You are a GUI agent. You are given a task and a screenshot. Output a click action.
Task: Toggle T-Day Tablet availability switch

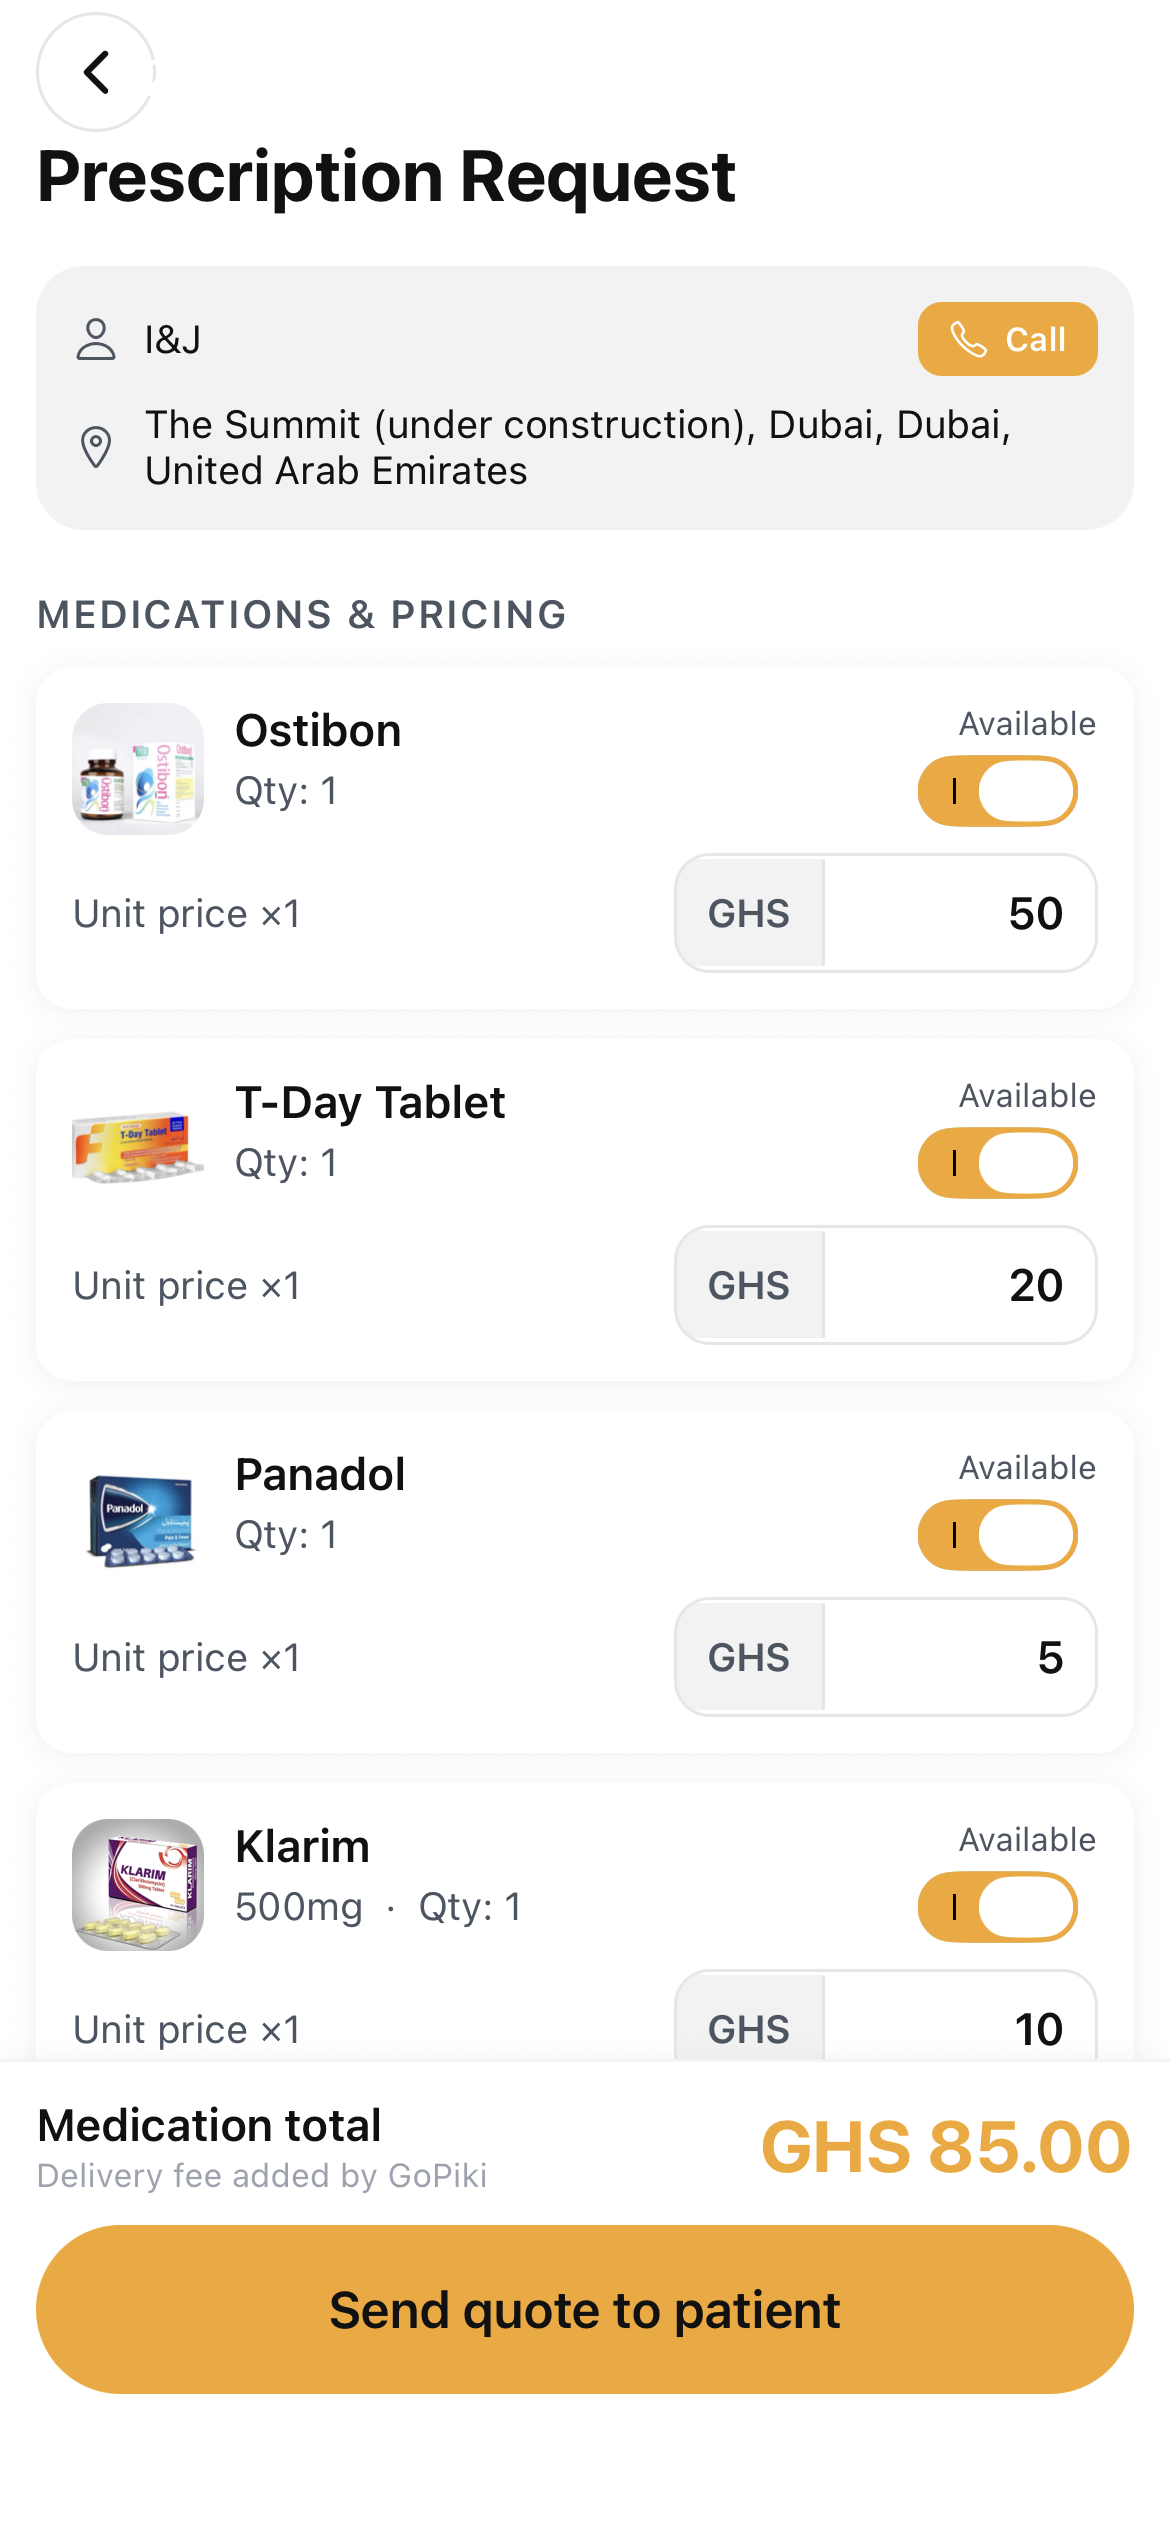pyautogui.click(x=998, y=1163)
